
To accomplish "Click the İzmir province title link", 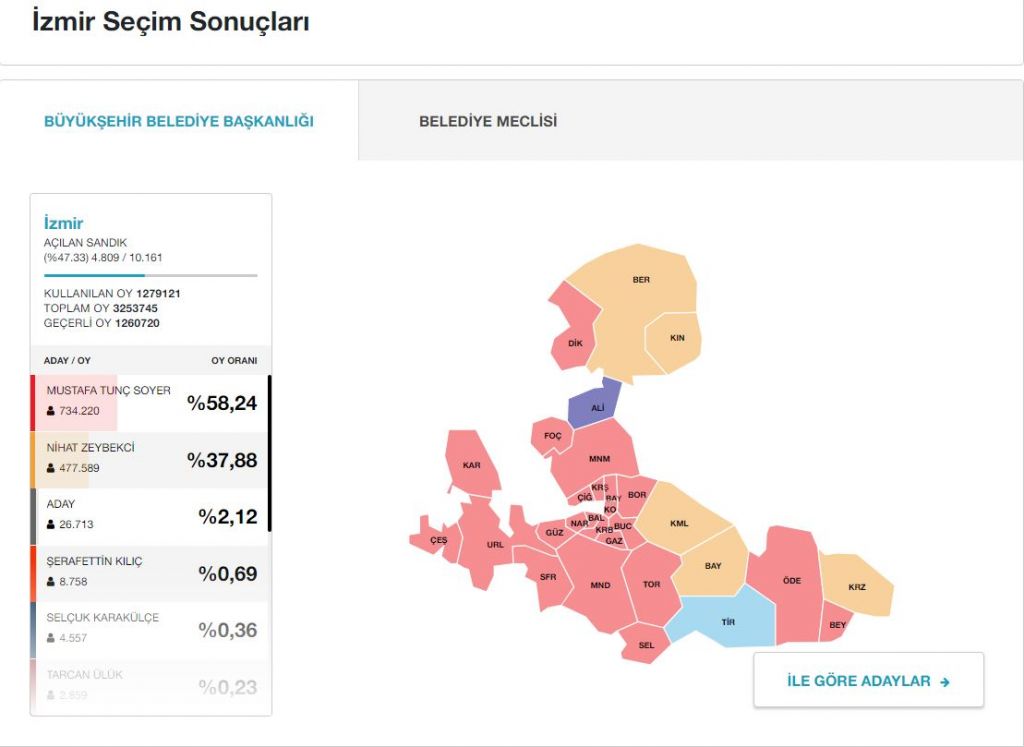I will tap(64, 223).
